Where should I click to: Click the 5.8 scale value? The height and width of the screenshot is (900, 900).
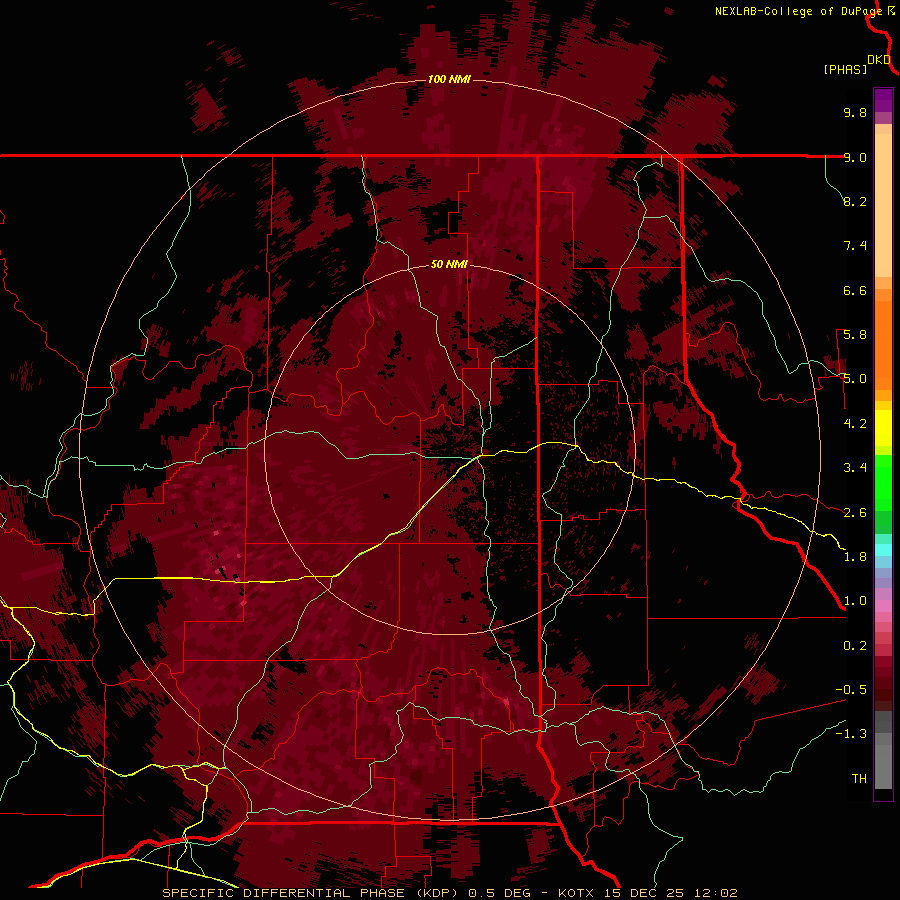(855, 335)
